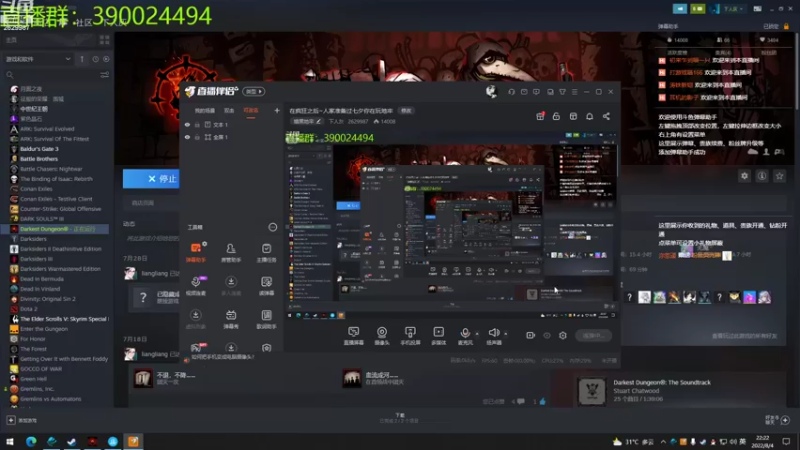Click the Steam library filter sliders icon
This screenshot has height=450, width=800.
pyautogui.click(x=105, y=75)
